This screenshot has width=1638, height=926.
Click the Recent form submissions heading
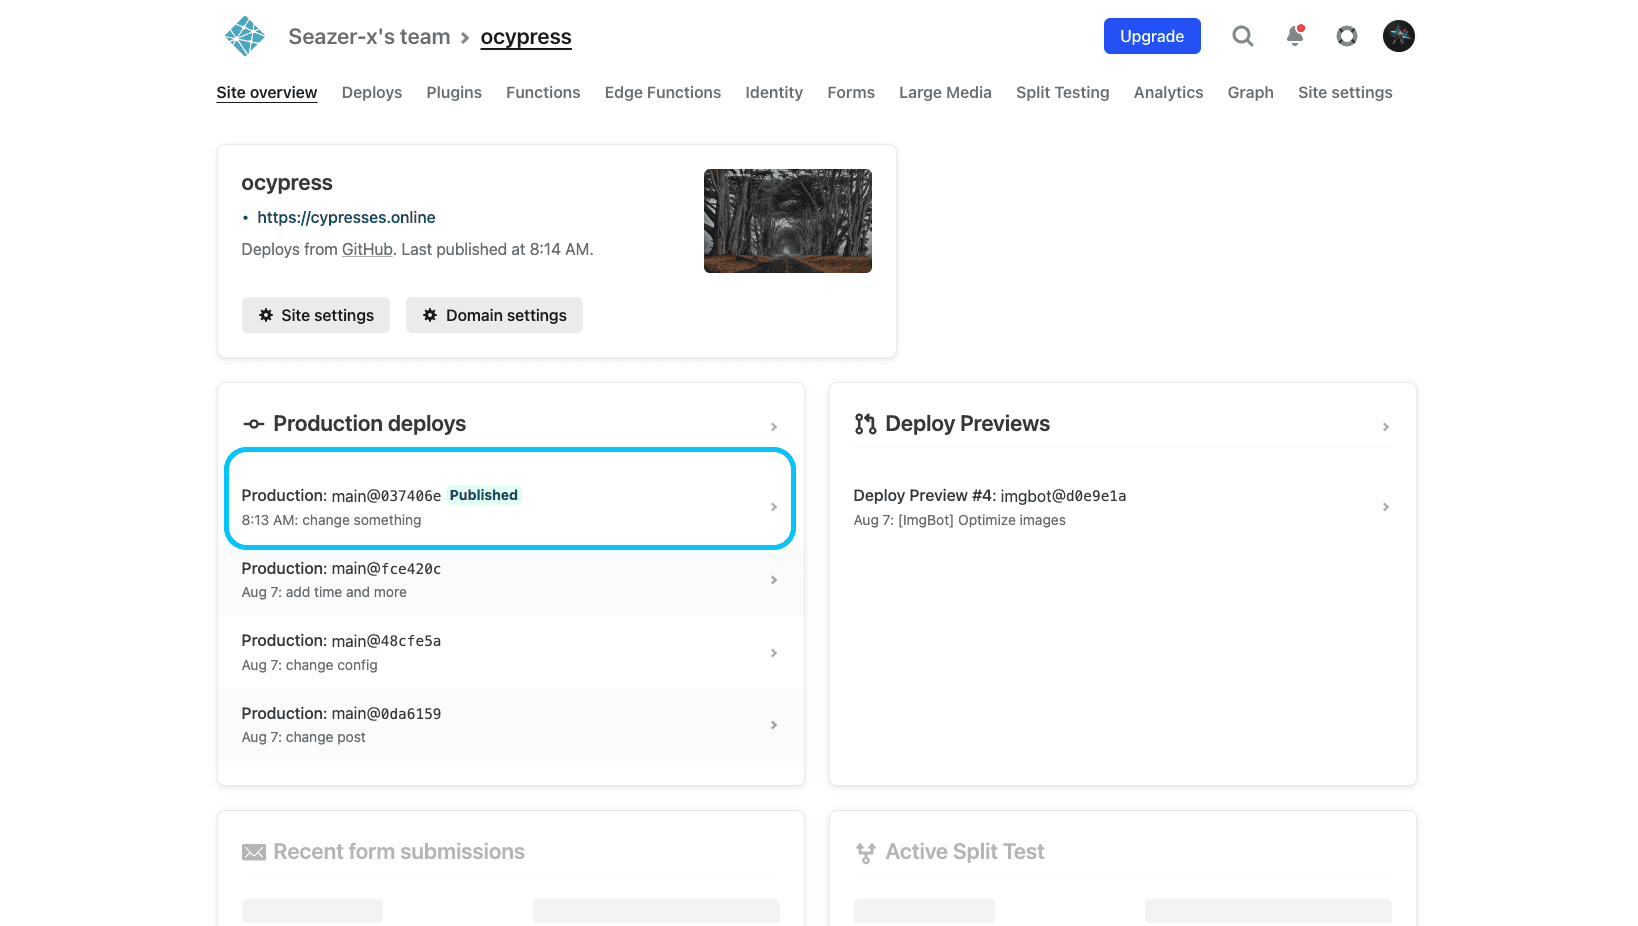[399, 852]
